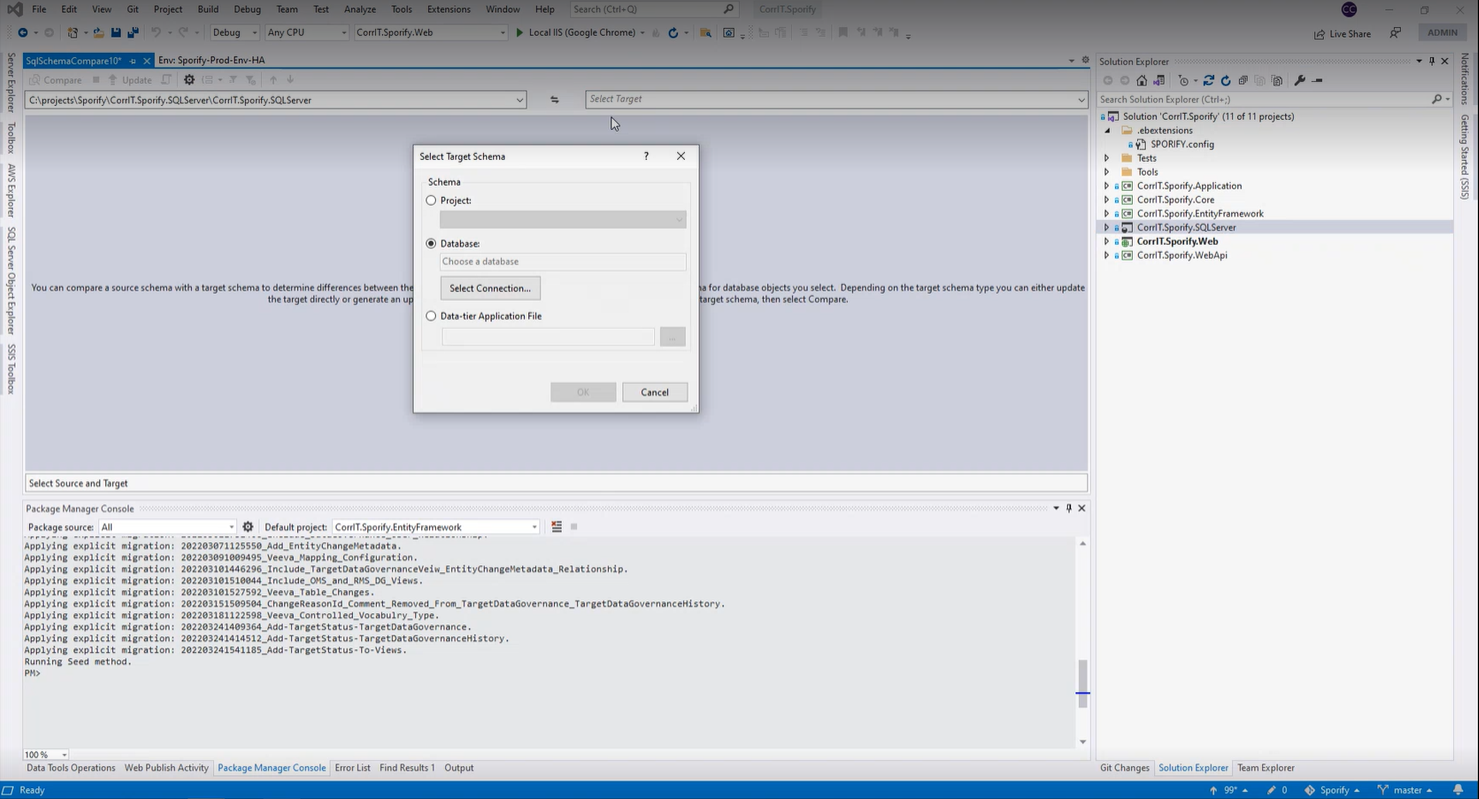Click the Home icon in Solution Explorer
Screen dimensions: 1479x799
pos(1141,81)
